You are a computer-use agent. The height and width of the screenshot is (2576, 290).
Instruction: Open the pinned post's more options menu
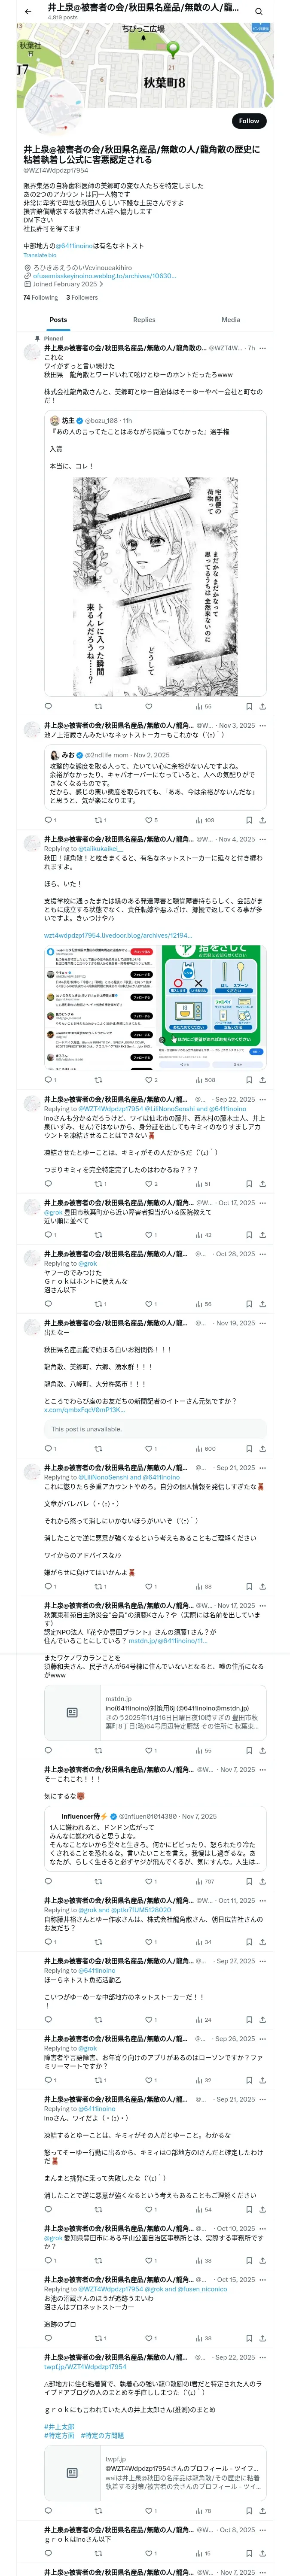263,348
